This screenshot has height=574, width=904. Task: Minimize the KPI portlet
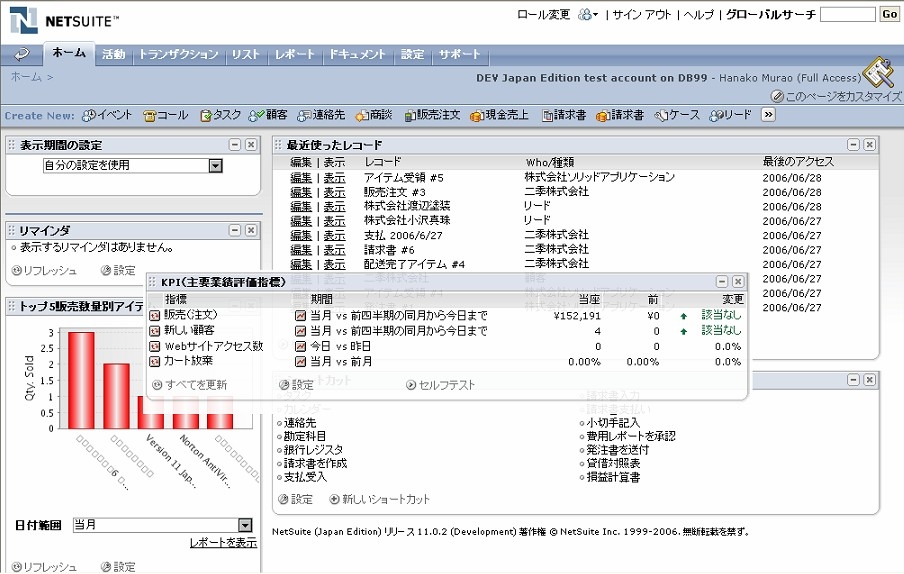[722, 282]
